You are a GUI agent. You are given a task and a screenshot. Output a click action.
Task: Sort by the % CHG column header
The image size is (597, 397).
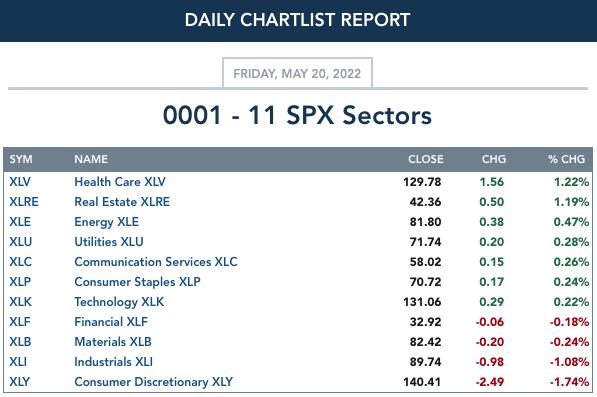pyautogui.click(x=567, y=159)
